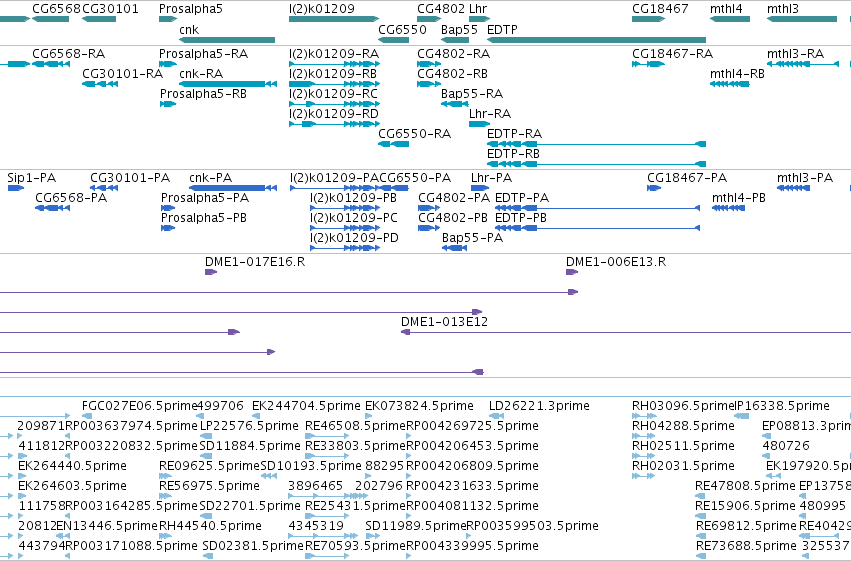Select the Prosalpha5 gene label
Viewport: 851px width, 561px height.
[190, 9]
